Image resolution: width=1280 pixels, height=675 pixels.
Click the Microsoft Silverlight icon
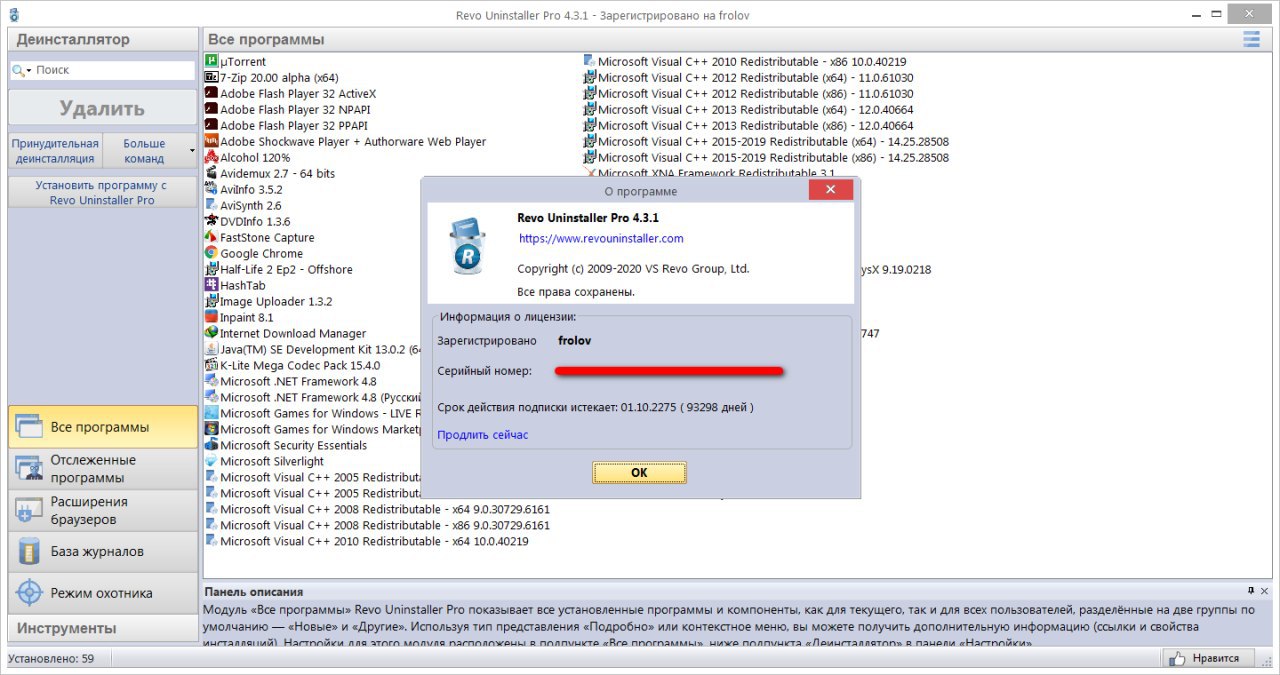coord(211,461)
